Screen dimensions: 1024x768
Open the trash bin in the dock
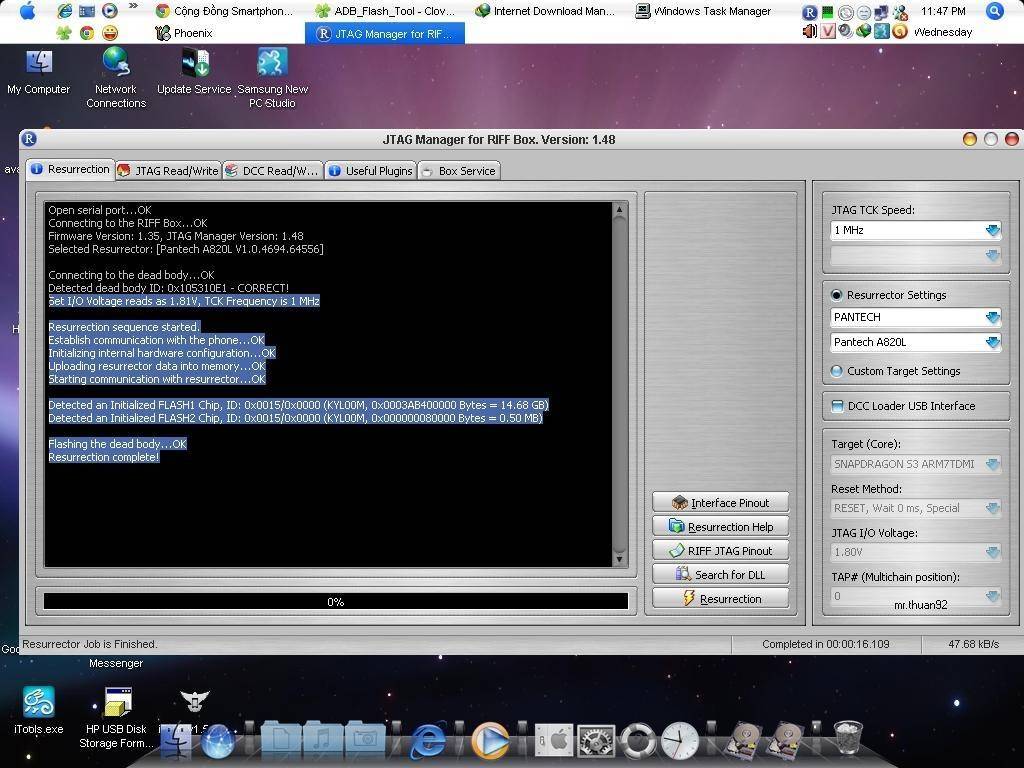[x=848, y=738]
